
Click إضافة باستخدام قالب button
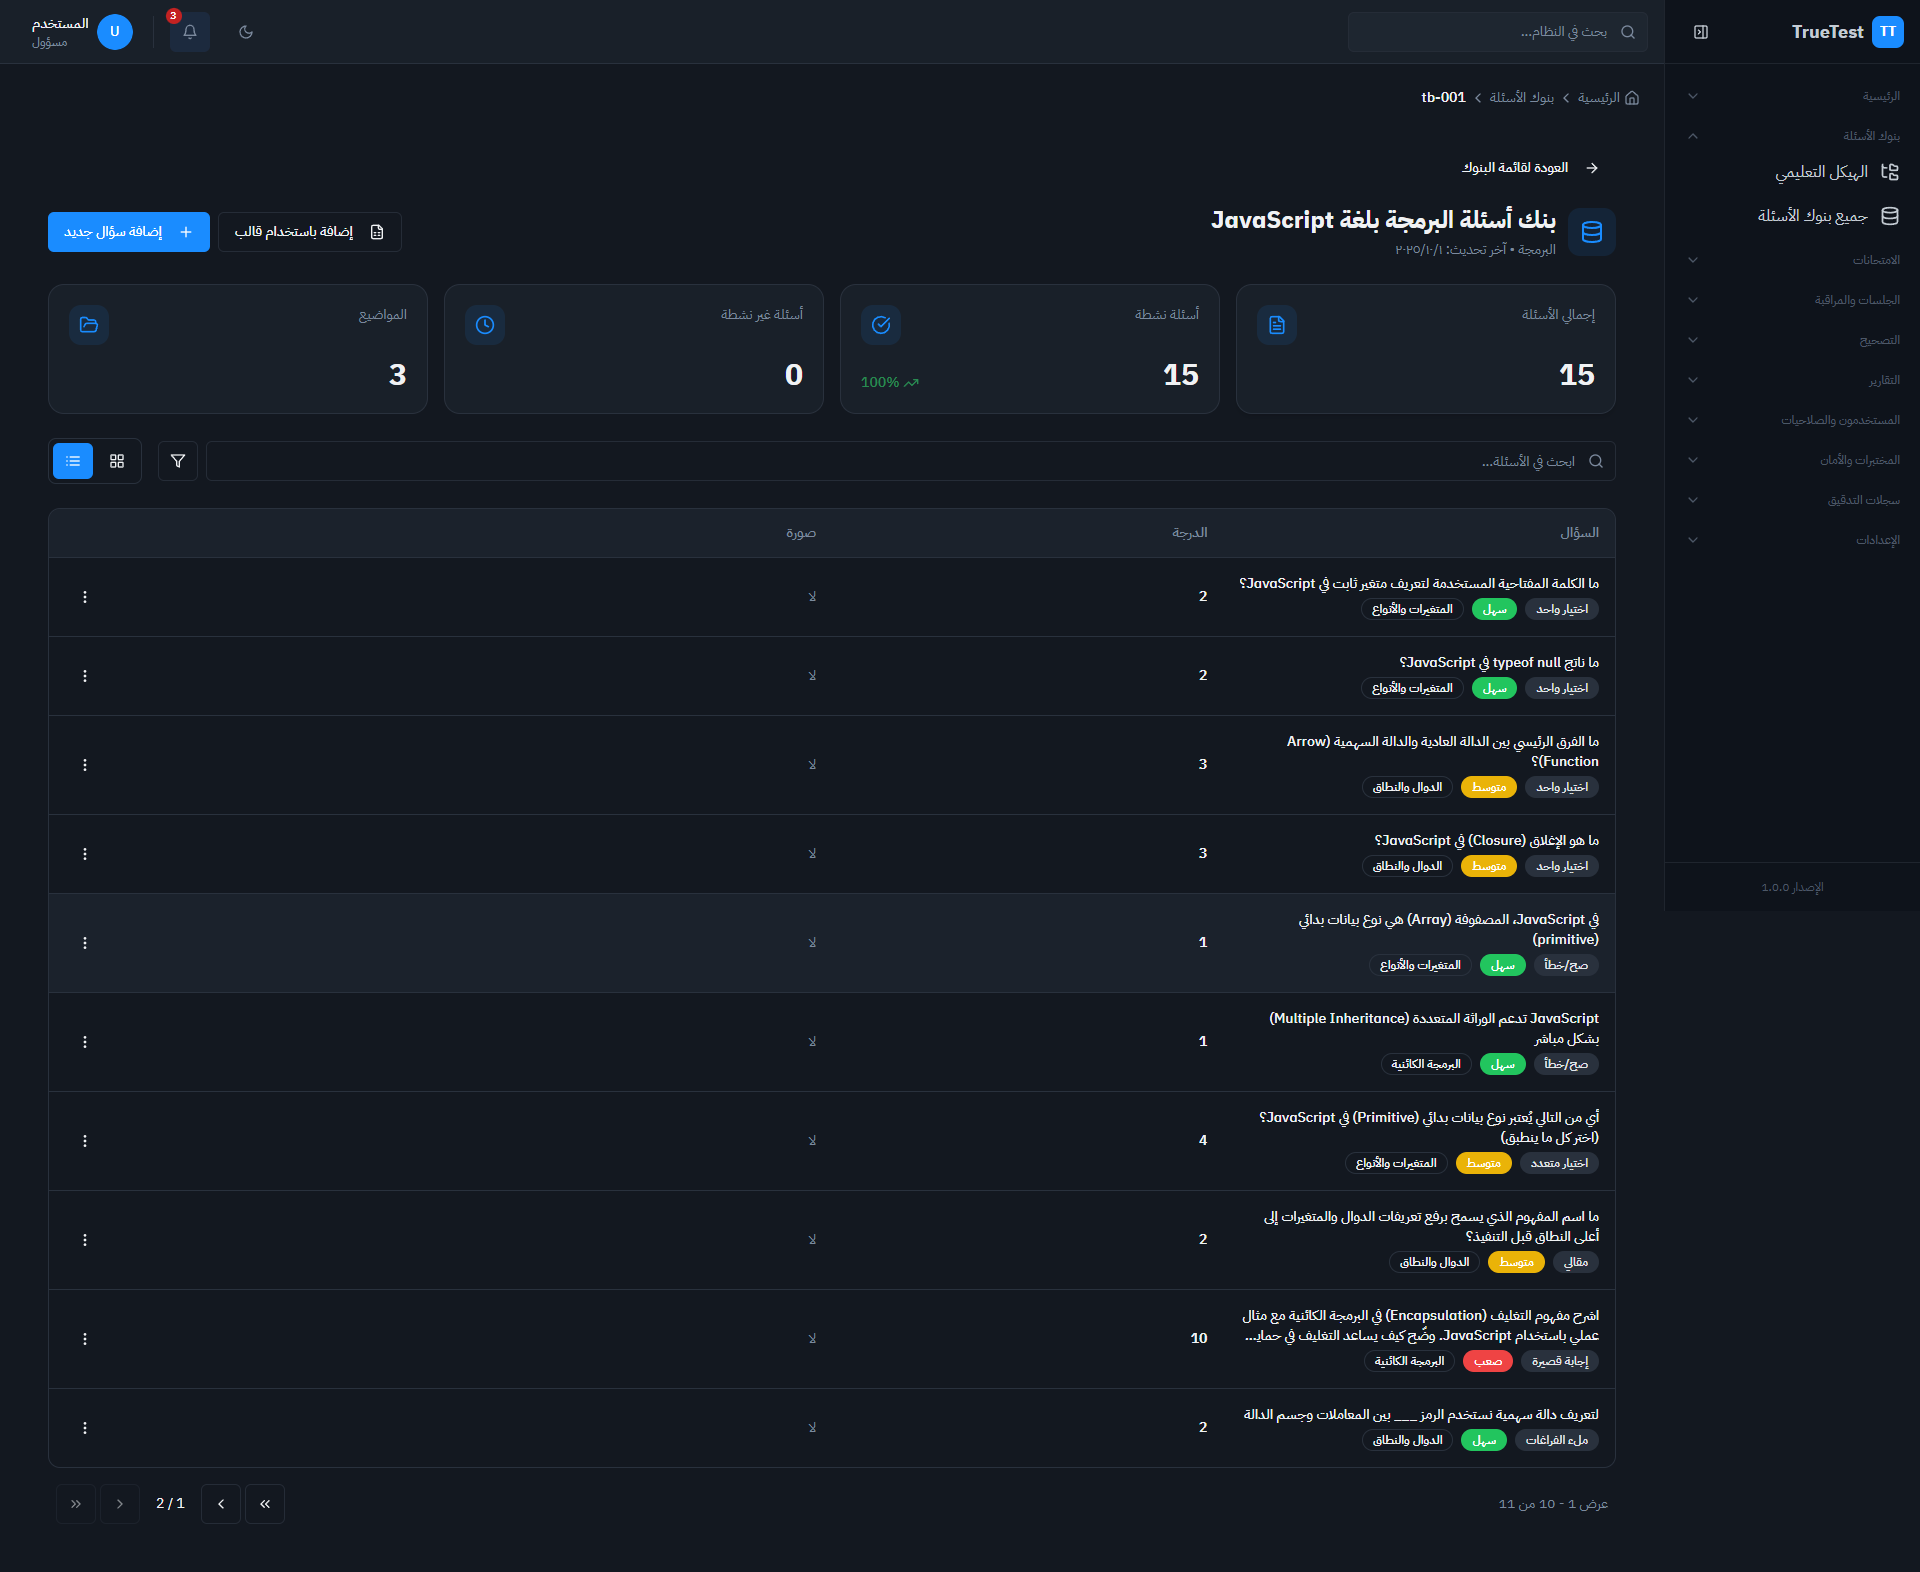310,232
